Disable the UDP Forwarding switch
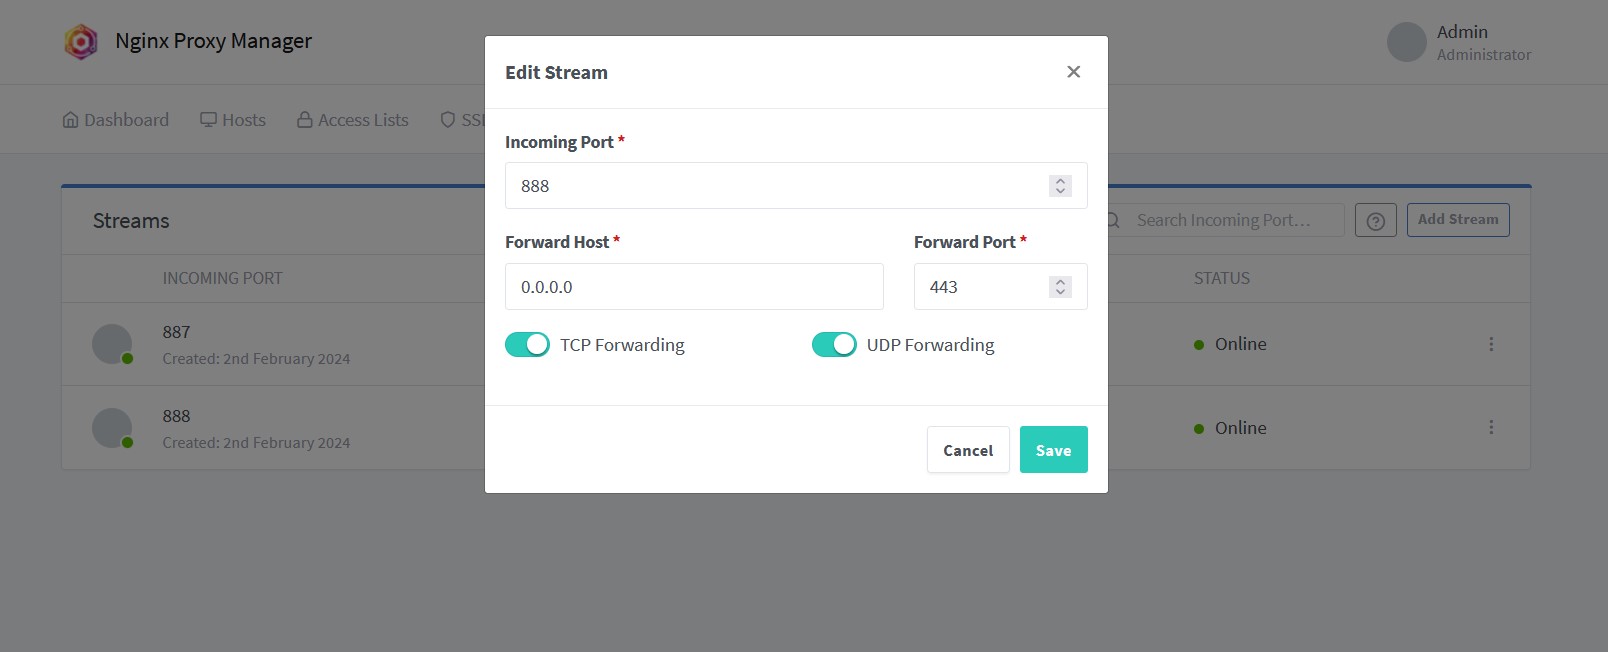Screen dimensions: 1608x652 (x=834, y=345)
